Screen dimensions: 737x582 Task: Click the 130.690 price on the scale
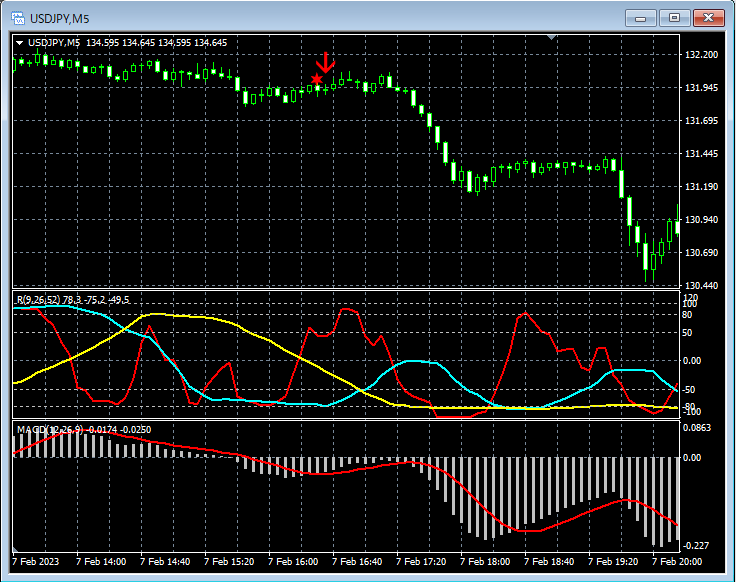pos(703,253)
